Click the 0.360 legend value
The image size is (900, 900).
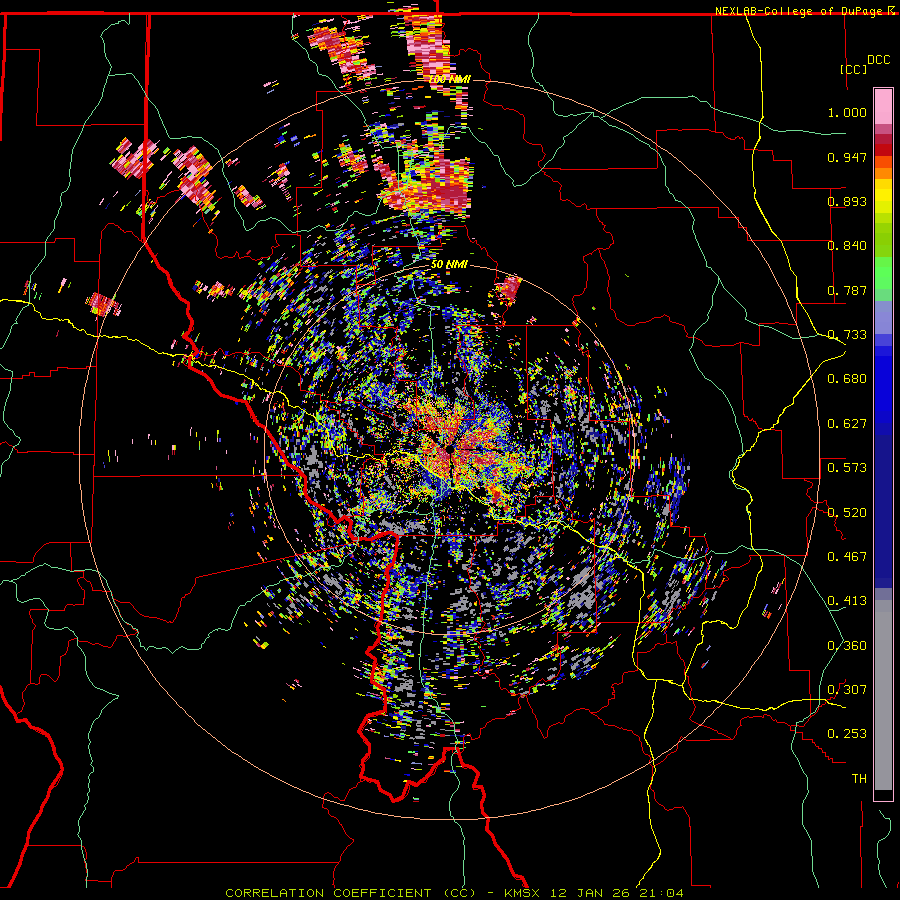pyautogui.click(x=847, y=646)
